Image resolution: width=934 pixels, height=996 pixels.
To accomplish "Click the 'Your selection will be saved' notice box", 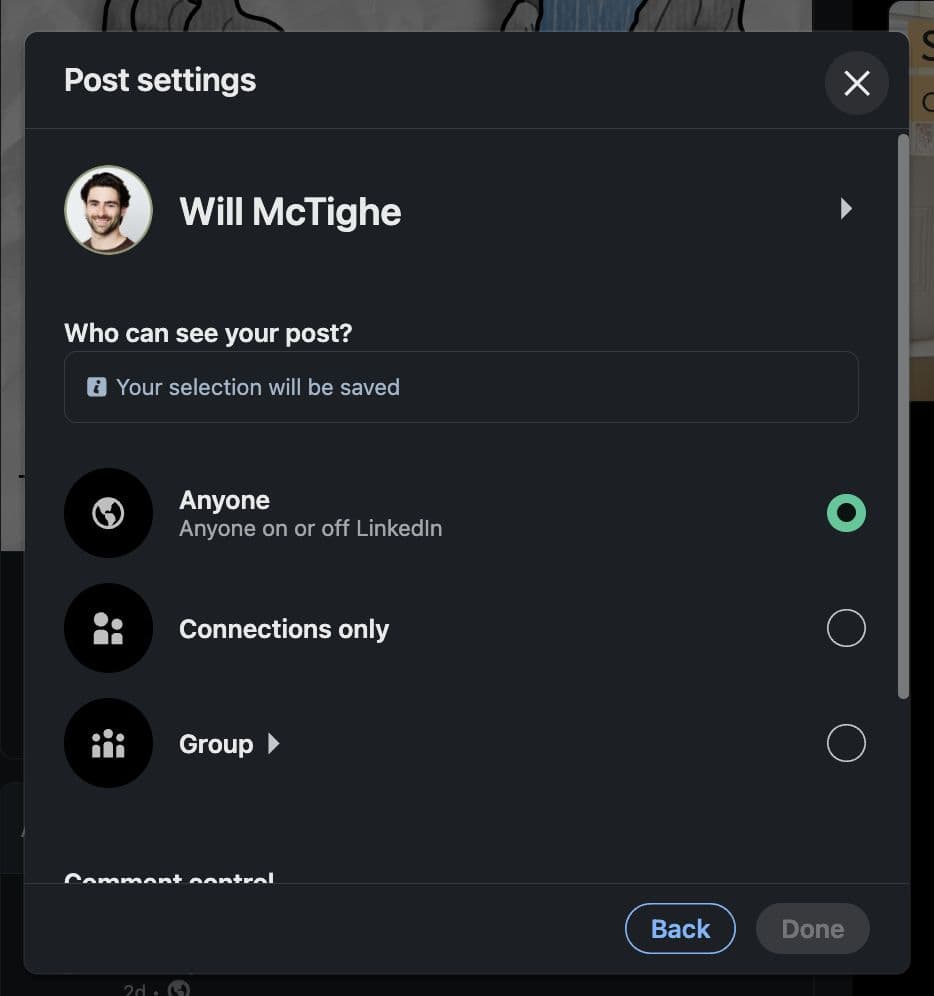I will (460, 387).
